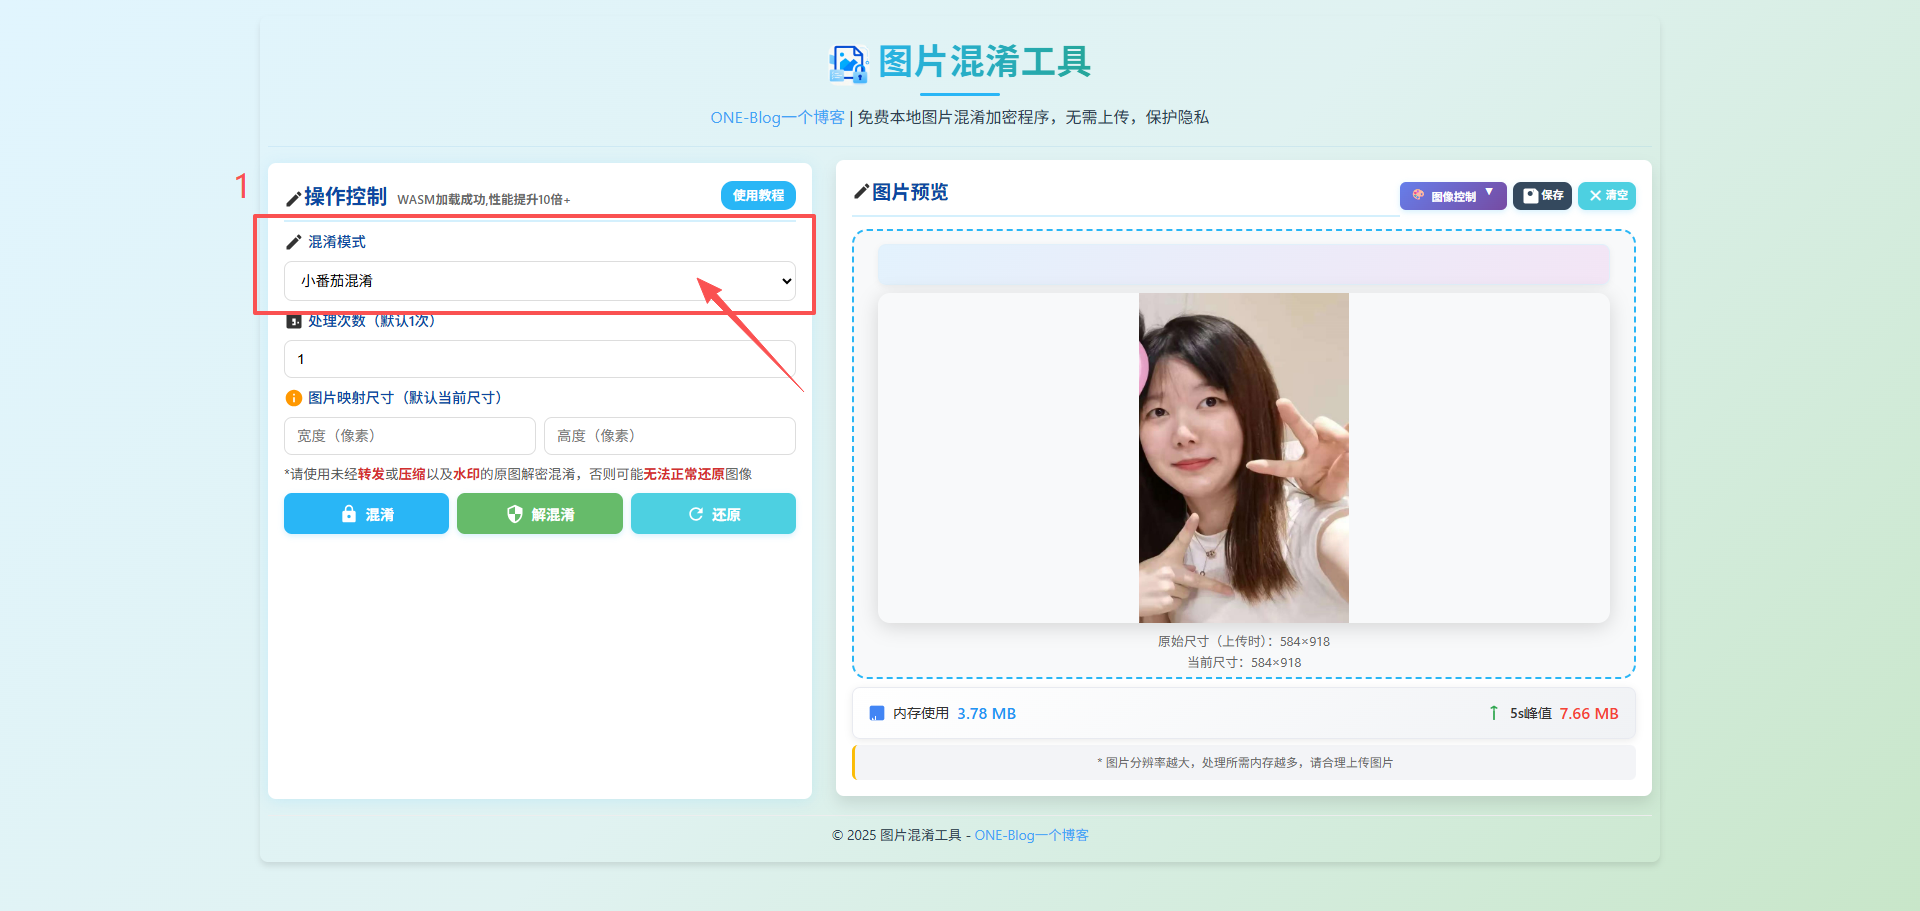Click the blue memory usage icon
Screen dimensions: 1920x911
pyautogui.click(x=877, y=713)
